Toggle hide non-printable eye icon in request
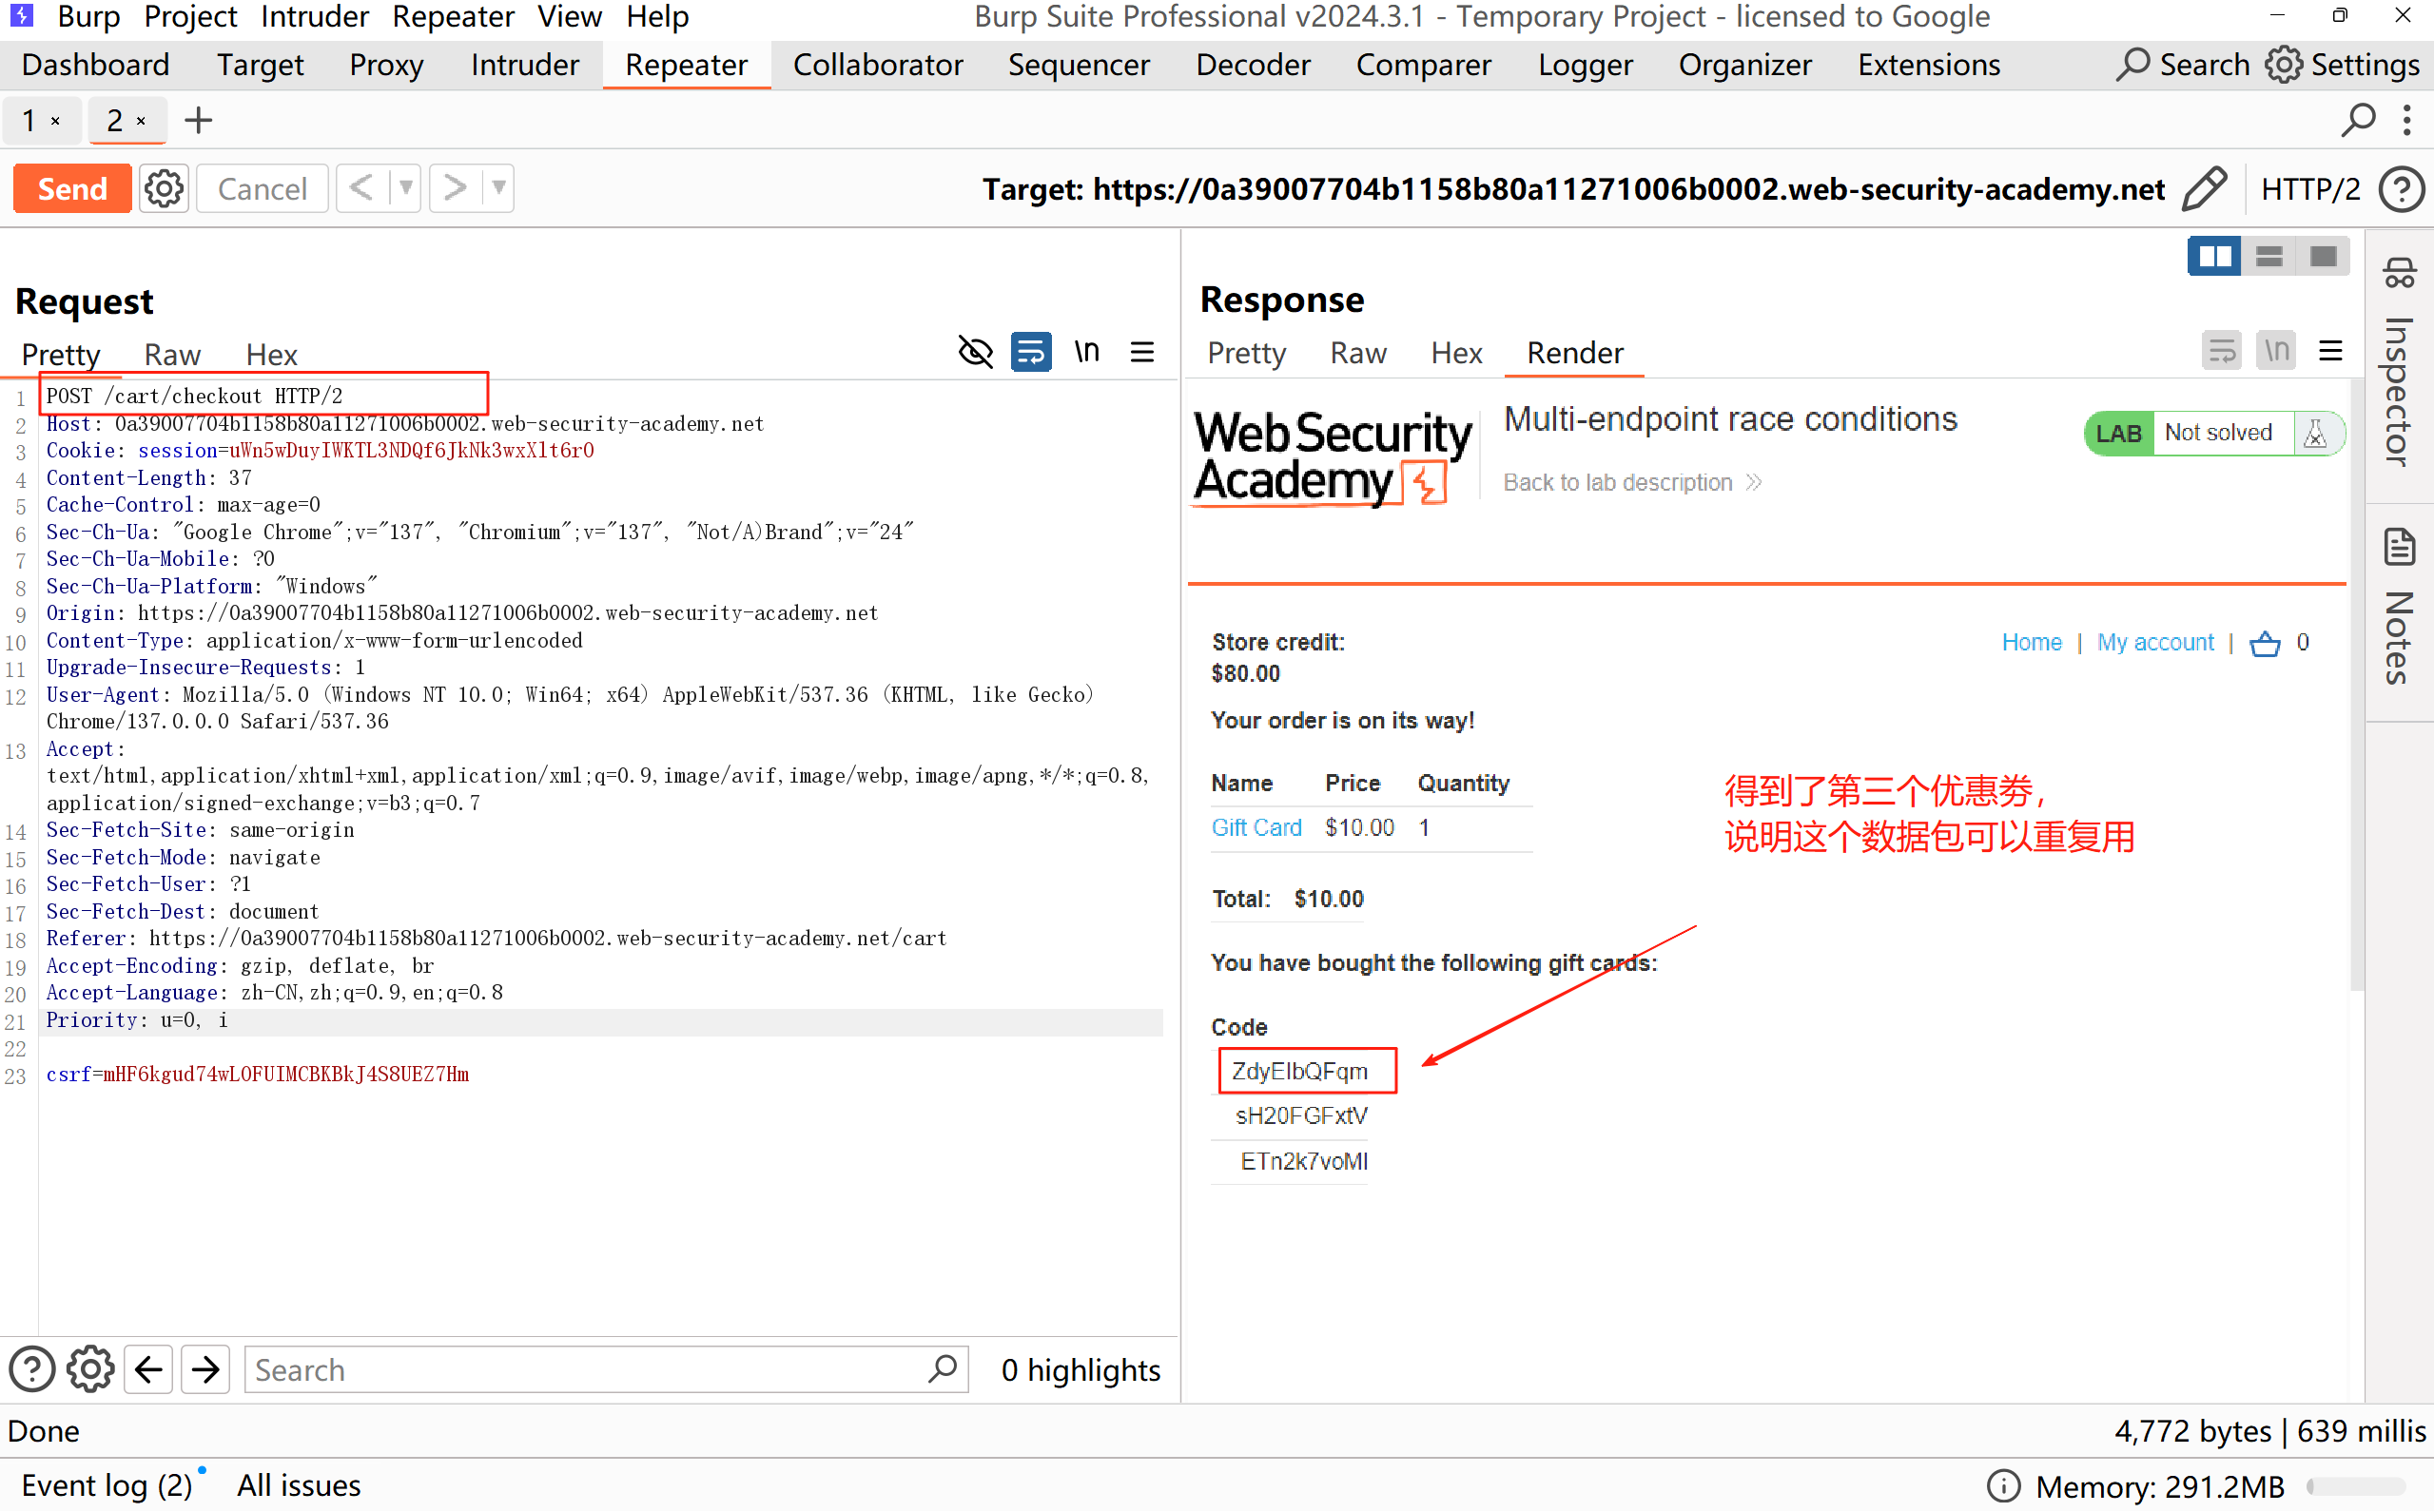 coord(975,352)
